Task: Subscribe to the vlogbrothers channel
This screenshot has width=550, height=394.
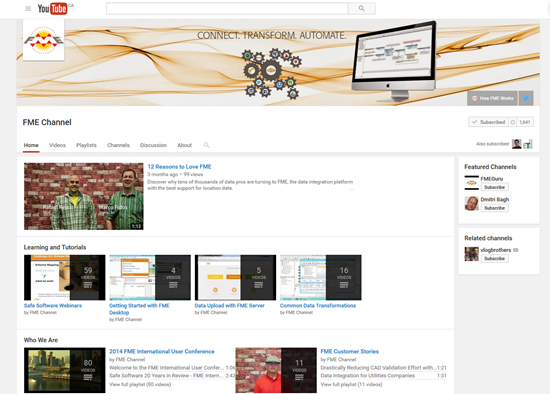Action: click(x=494, y=259)
